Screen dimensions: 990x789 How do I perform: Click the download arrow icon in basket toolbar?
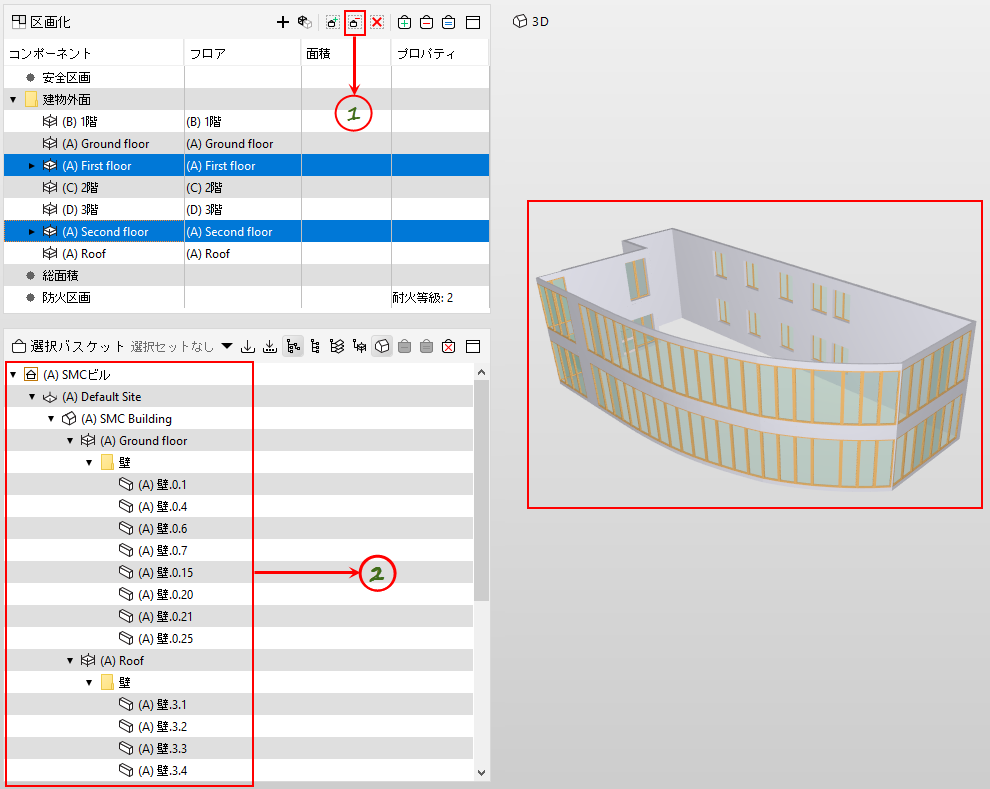[248, 346]
